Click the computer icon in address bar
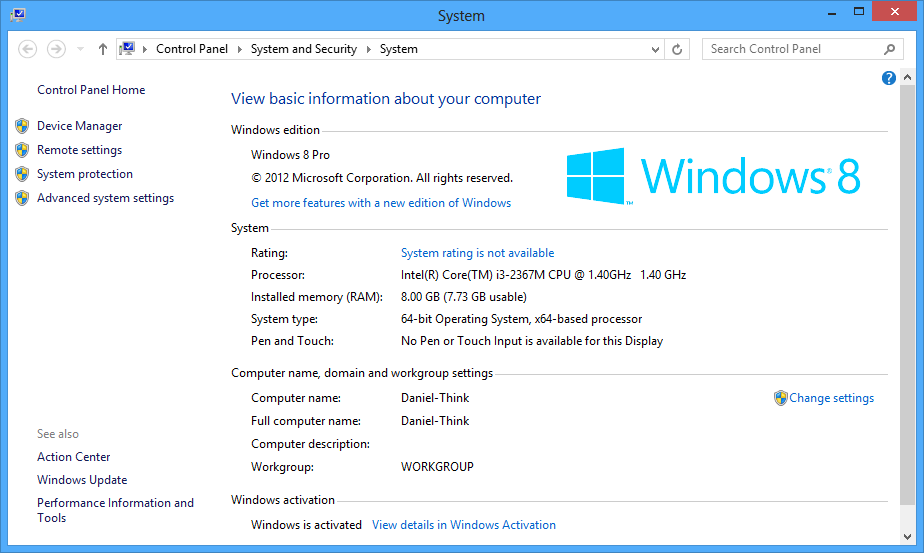The image size is (924, 553). [127, 48]
